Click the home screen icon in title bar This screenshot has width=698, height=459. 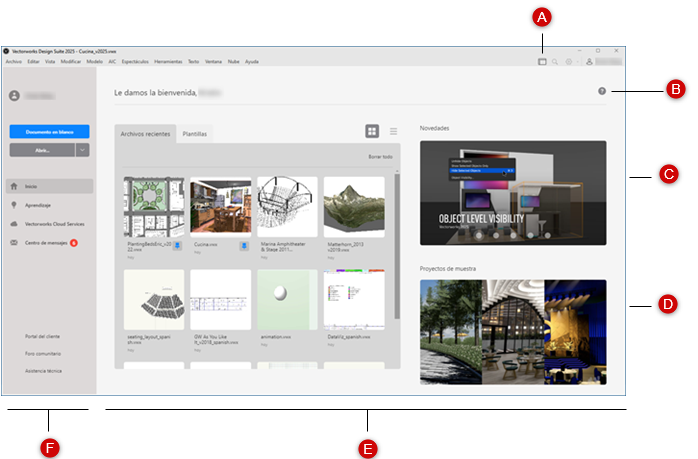click(x=542, y=61)
